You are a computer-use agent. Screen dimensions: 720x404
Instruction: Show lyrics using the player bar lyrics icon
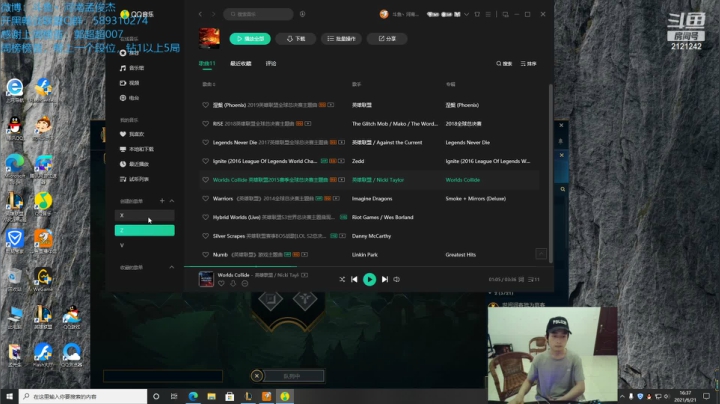[521, 279]
